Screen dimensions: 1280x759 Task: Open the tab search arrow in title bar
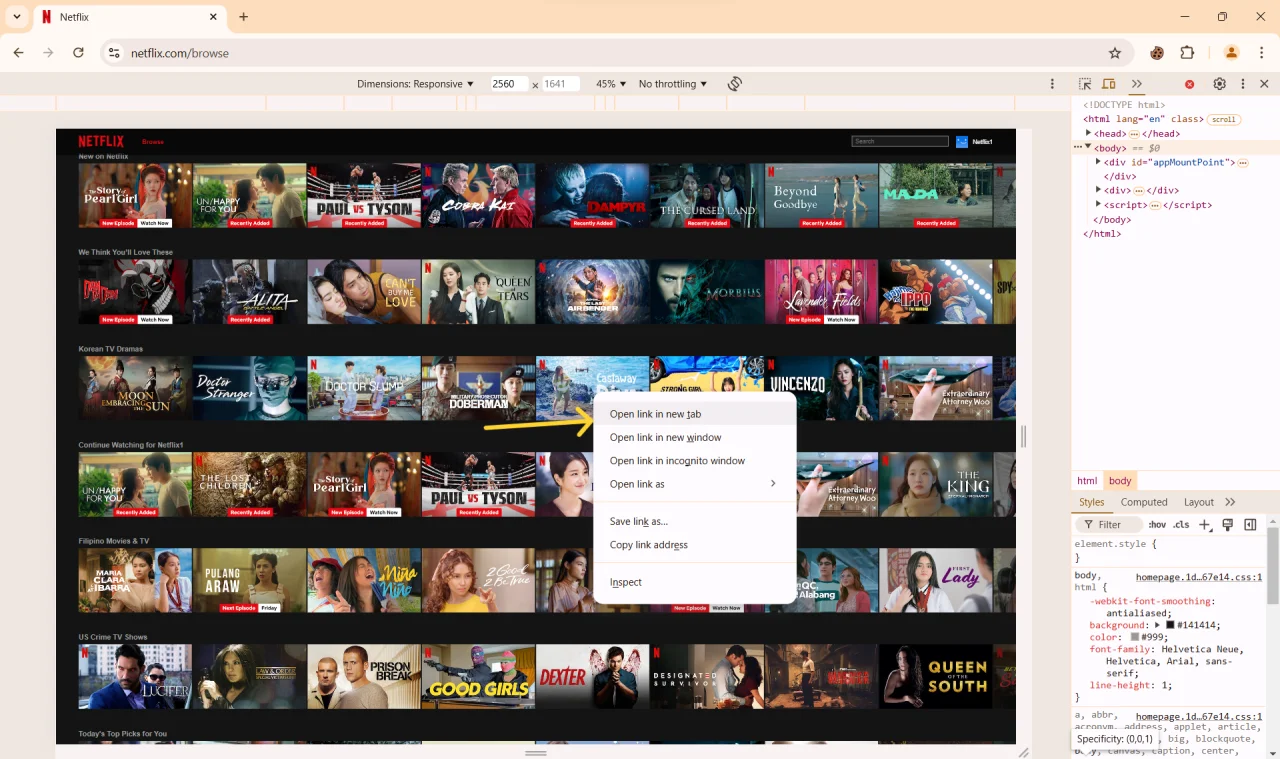(x=17, y=17)
